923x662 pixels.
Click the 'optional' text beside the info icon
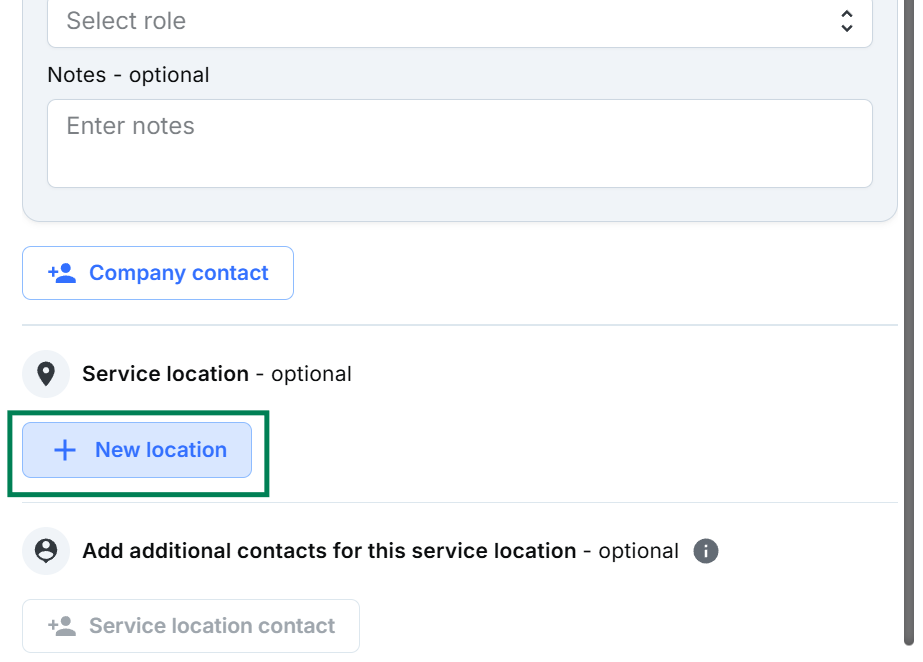pos(638,551)
